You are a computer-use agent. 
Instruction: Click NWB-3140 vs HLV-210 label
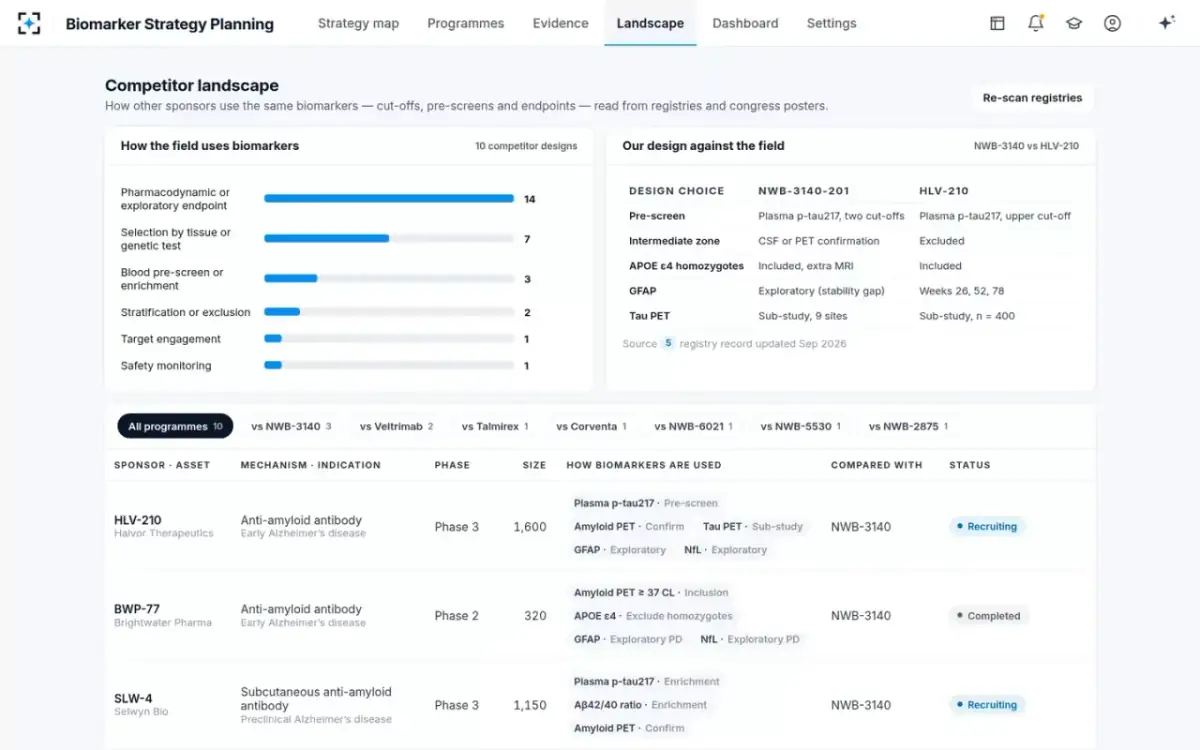1026,146
